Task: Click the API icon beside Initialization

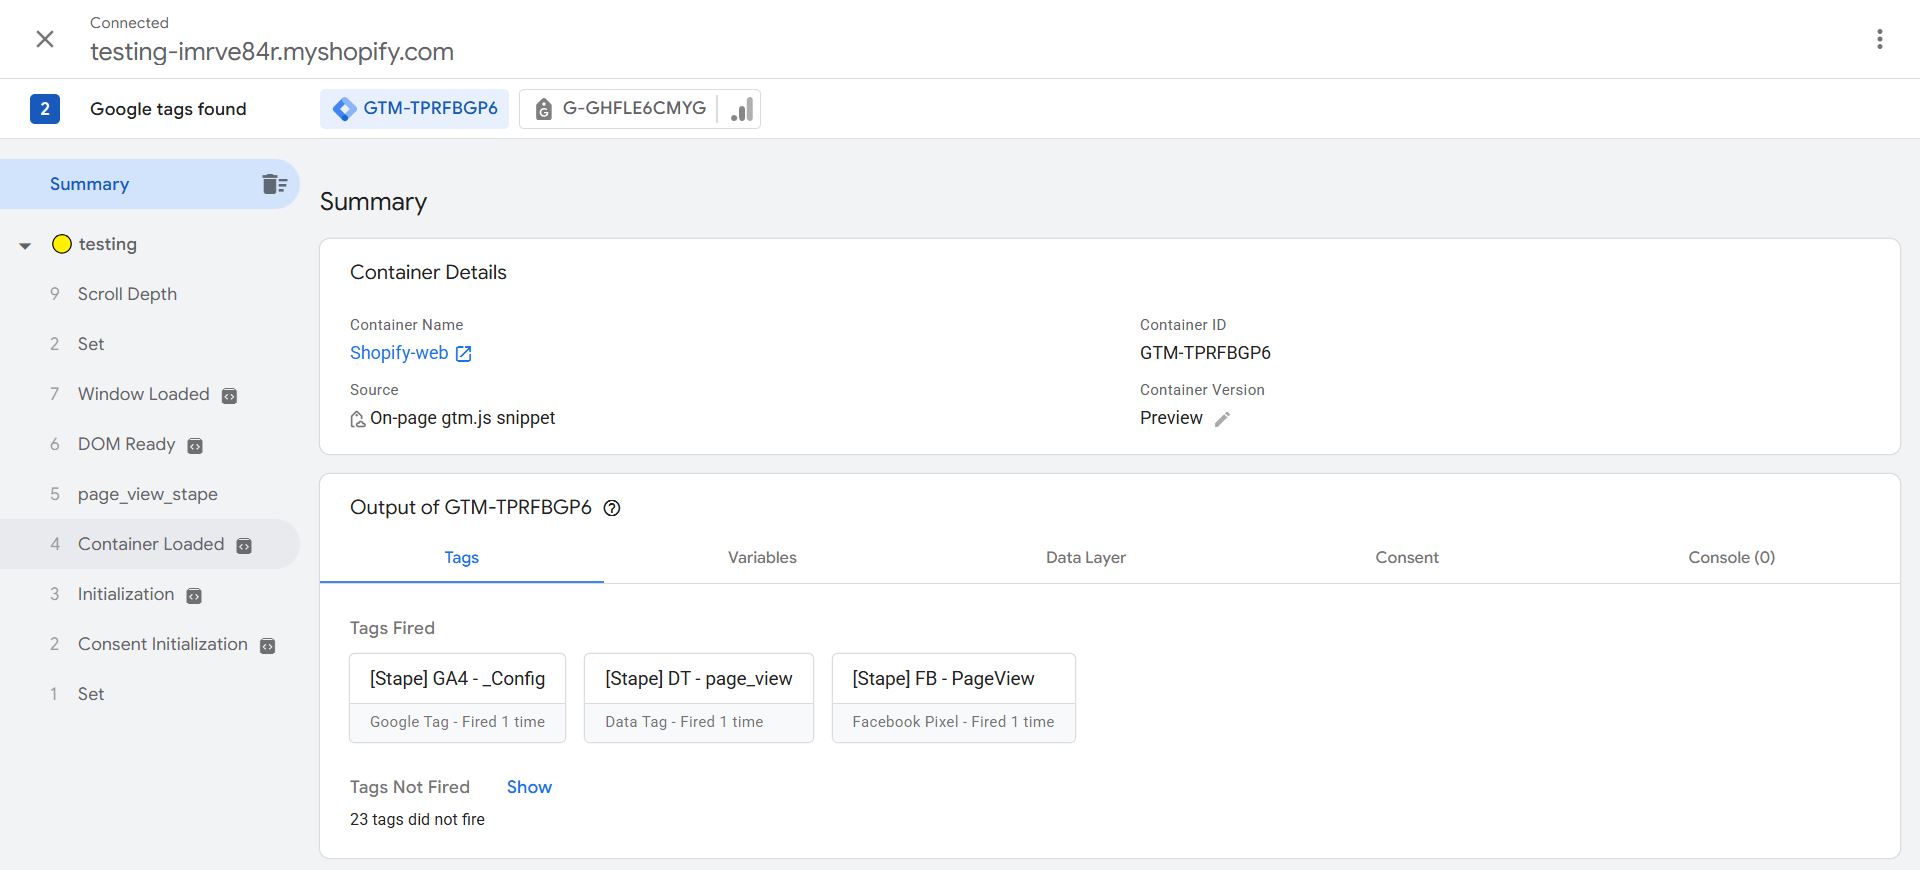Action: (194, 595)
